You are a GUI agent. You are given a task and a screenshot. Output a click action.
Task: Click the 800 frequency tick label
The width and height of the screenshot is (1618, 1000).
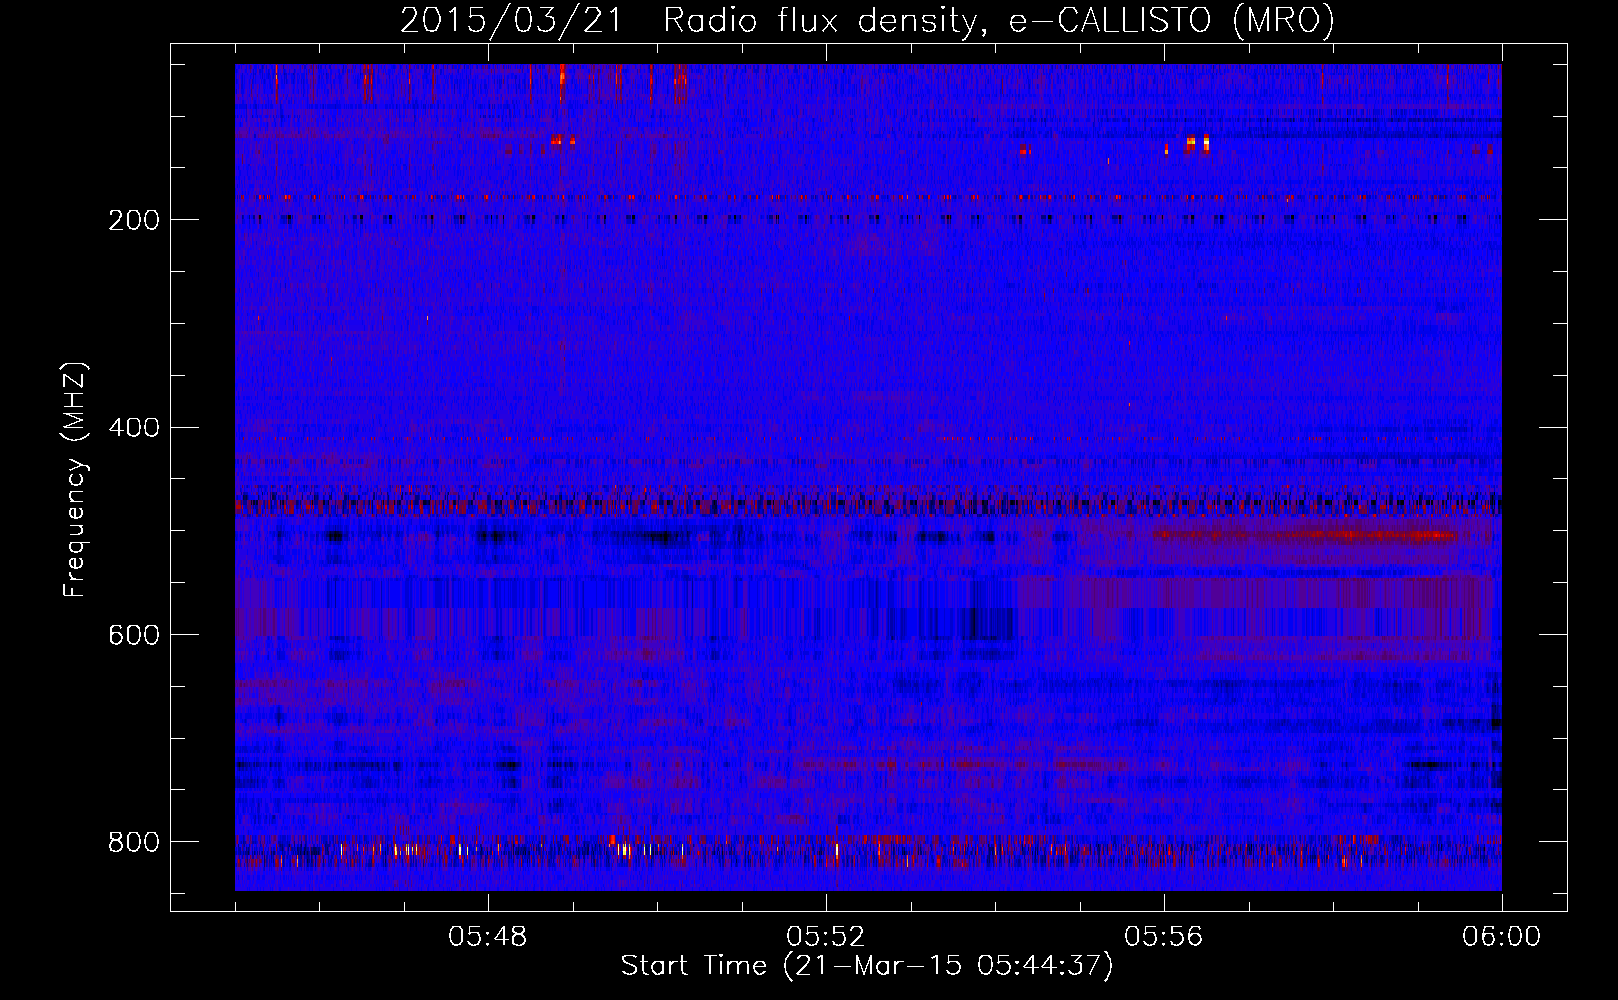click(x=134, y=843)
